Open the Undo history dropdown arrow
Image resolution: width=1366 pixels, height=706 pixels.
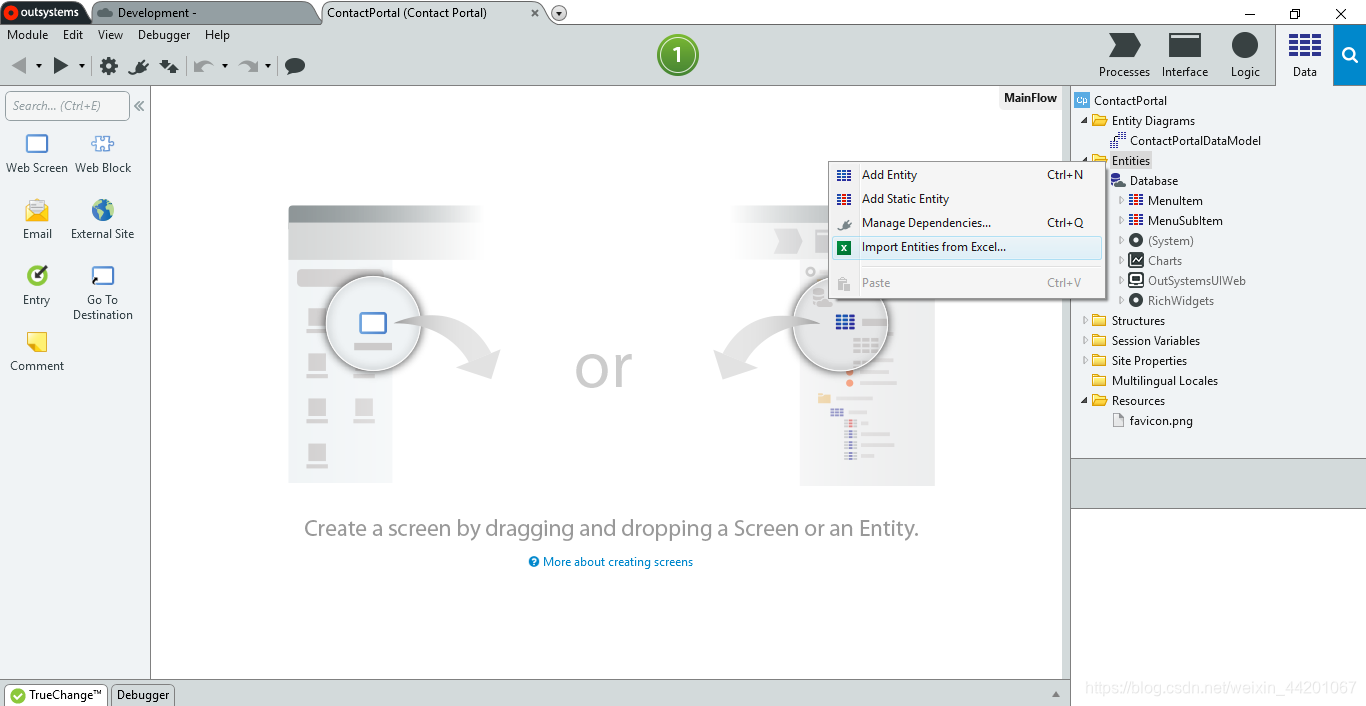225,66
